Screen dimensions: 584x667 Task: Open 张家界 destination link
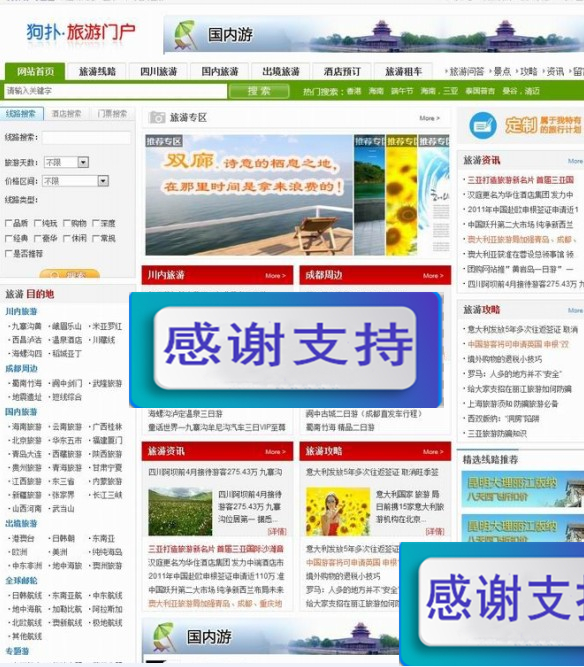63,495
